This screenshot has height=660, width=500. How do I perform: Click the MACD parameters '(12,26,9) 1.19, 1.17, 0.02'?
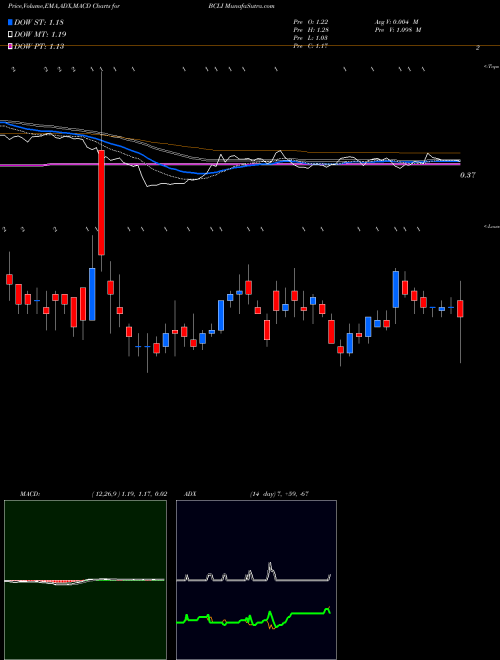coord(129,494)
